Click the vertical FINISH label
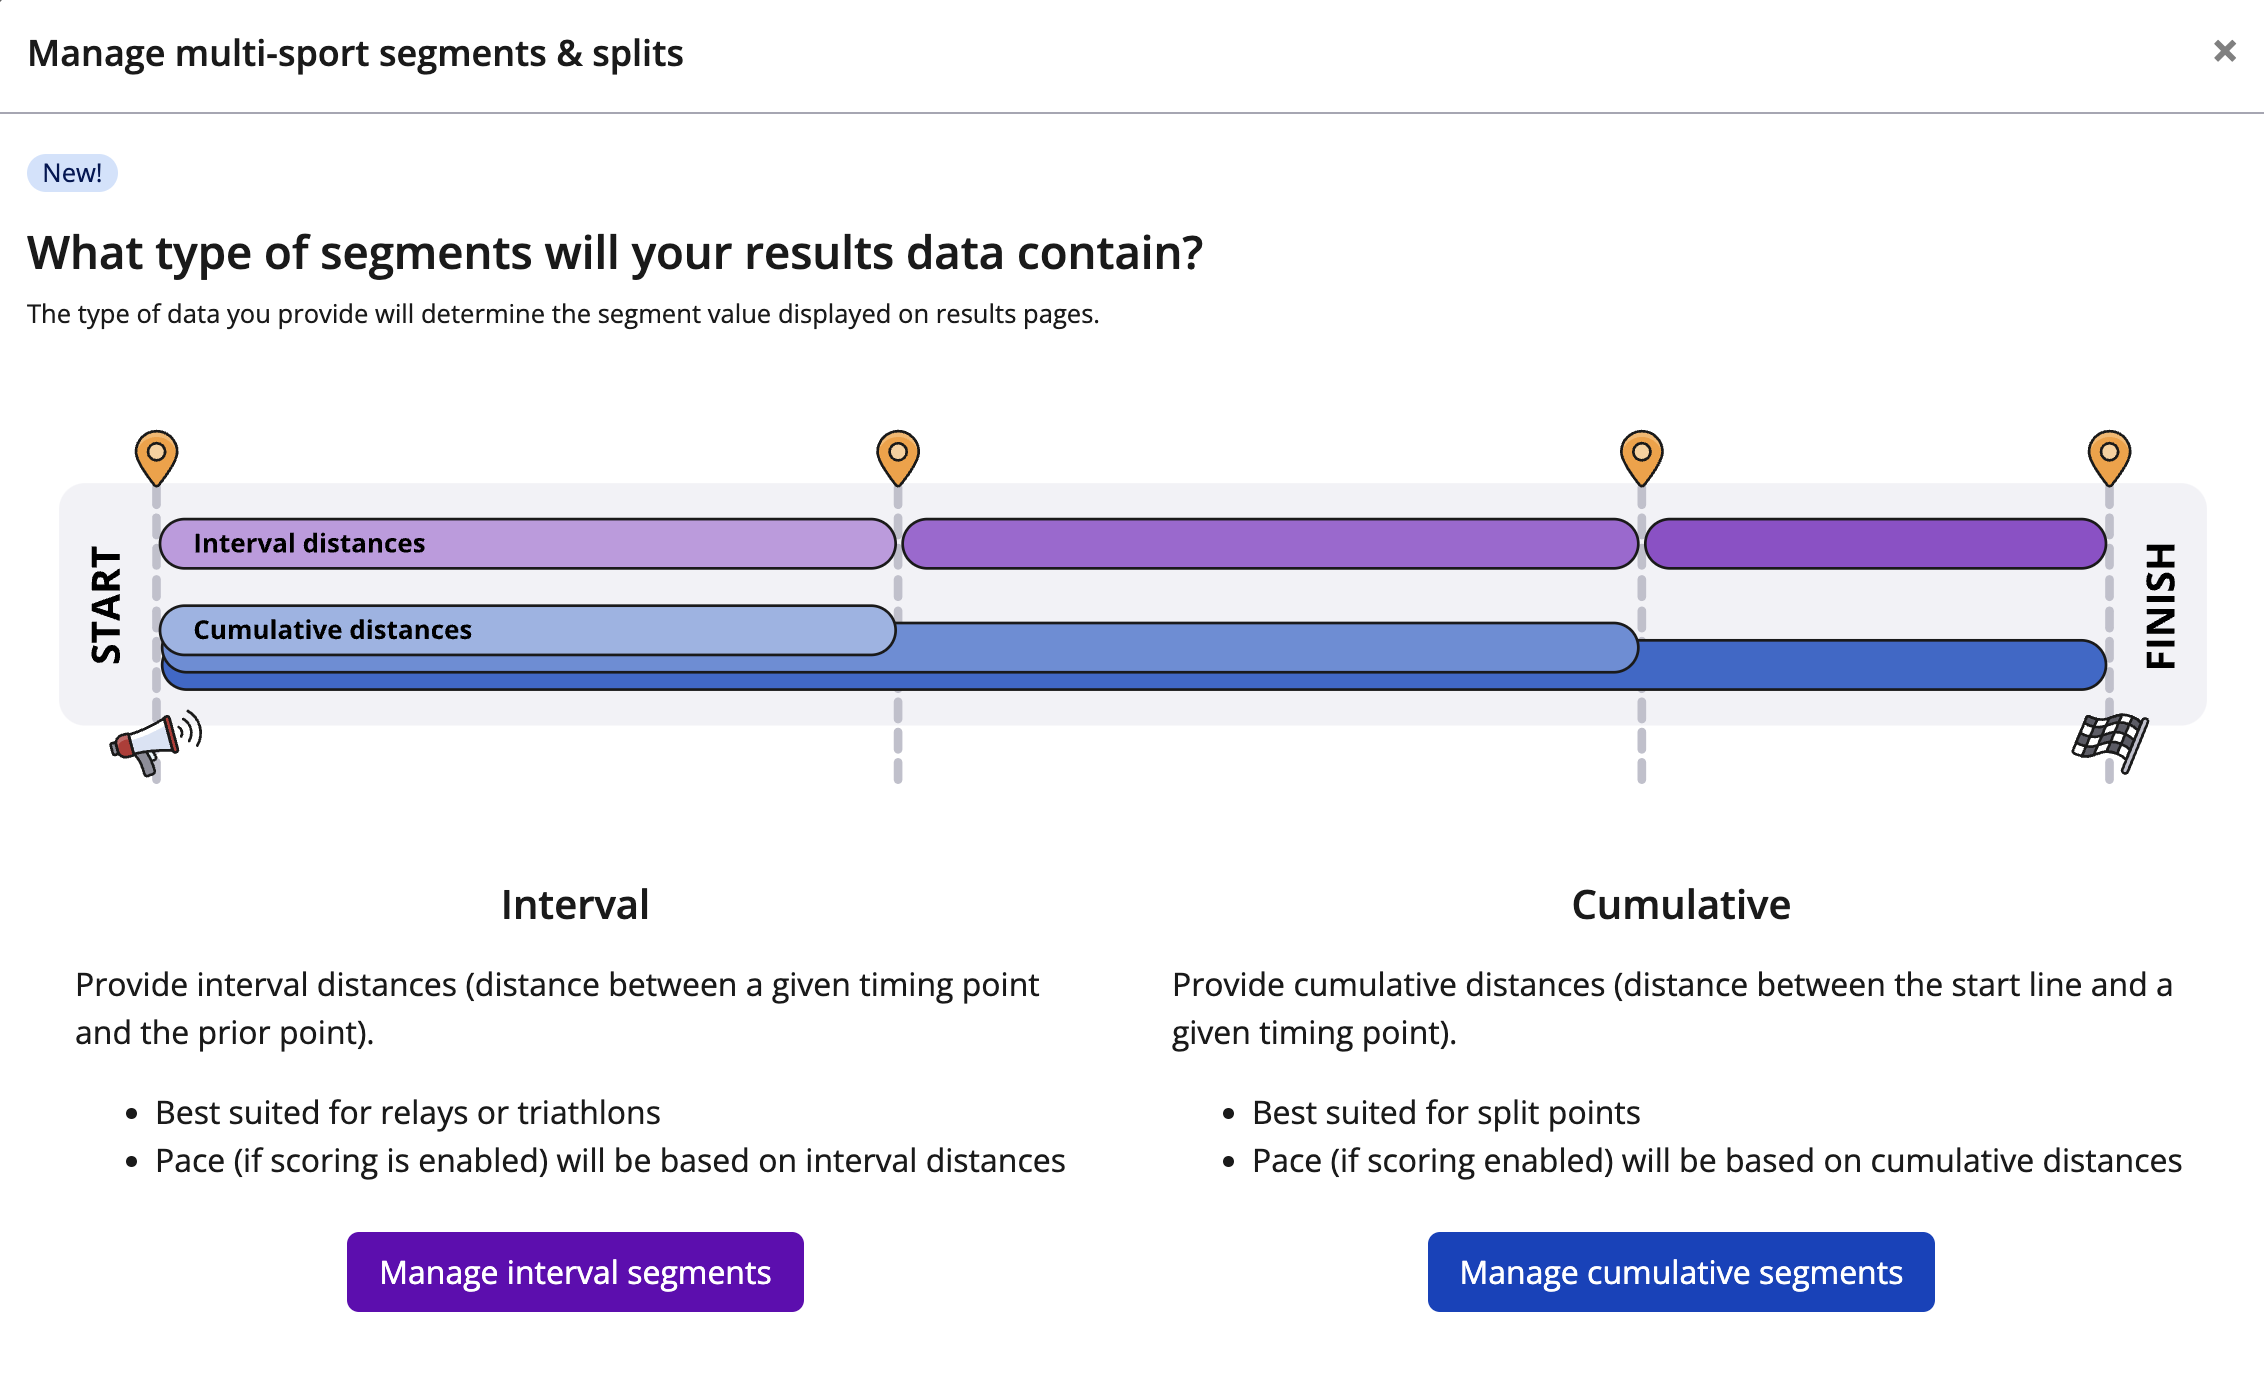This screenshot has width=2264, height=1380. click(x=2160, y=605)
